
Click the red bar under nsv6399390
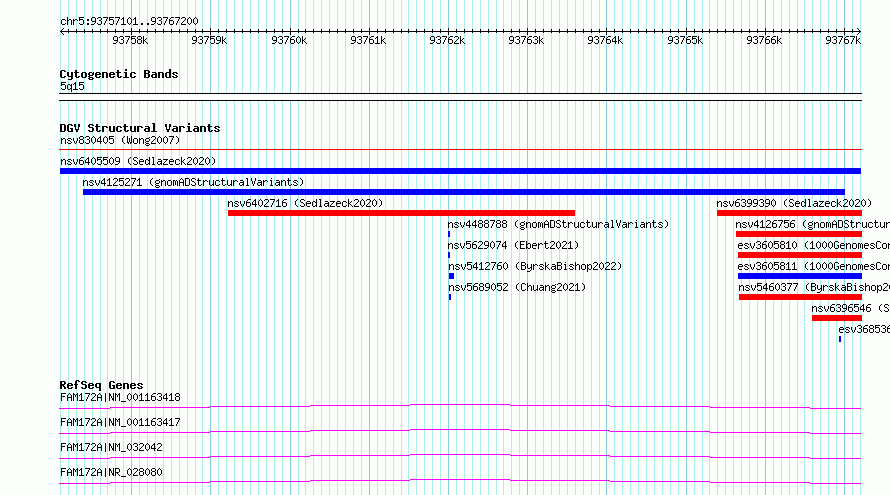tap(789, 213)
